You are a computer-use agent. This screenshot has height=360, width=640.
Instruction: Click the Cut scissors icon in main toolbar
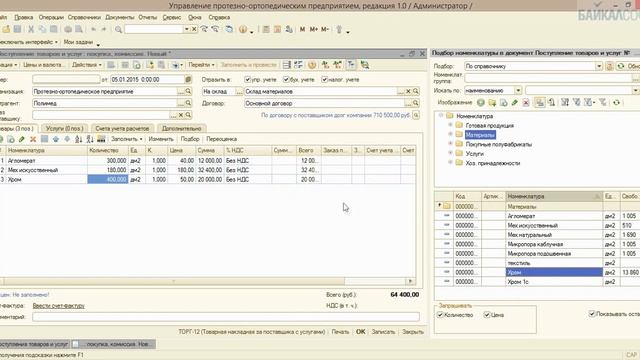point(31,29)
